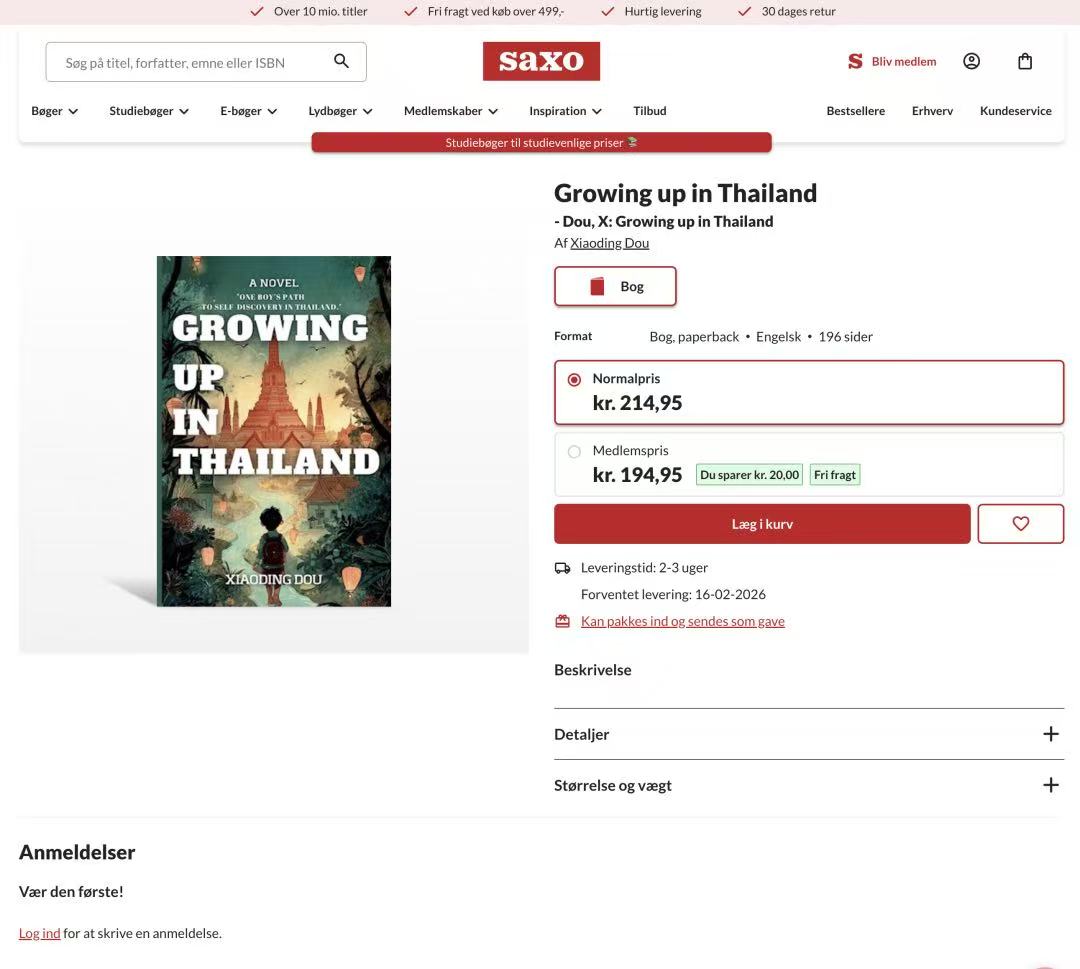Expand the Størrelse og vægt section
Screen dimensions: 1080x969
1050,785
